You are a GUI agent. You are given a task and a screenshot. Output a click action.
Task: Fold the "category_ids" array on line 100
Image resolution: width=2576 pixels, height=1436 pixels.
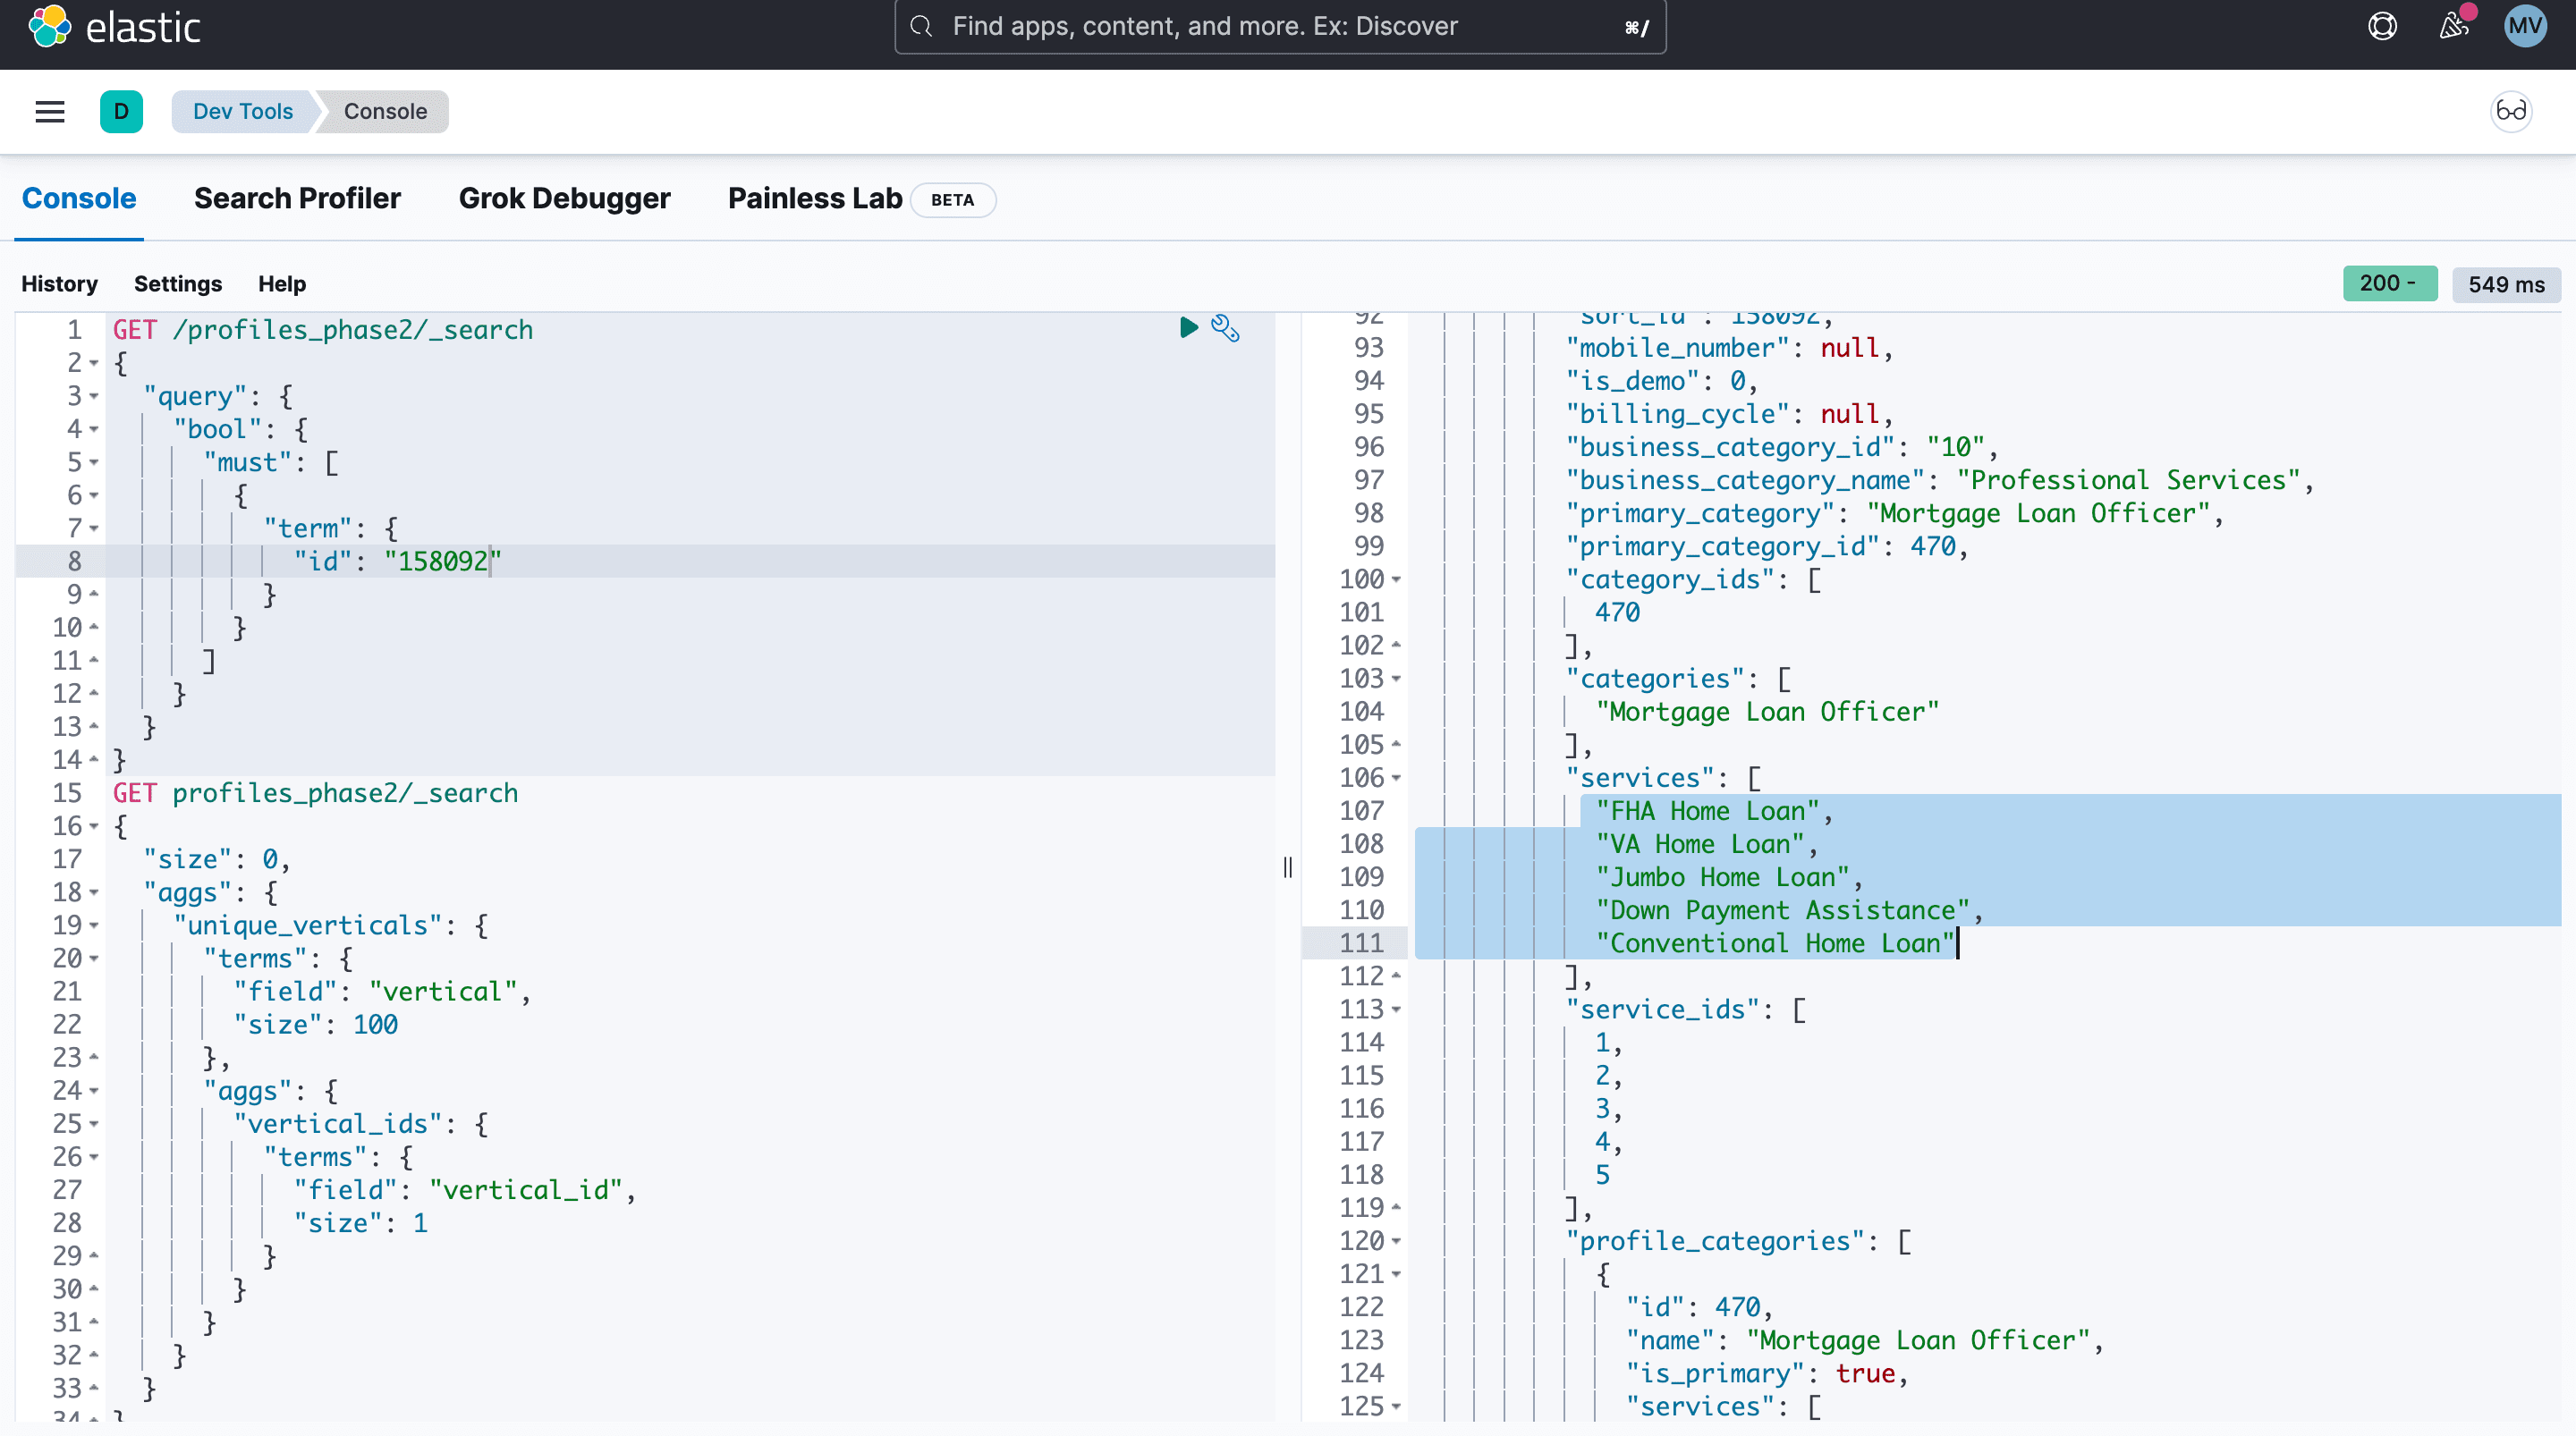click(x=1396, y=579)
